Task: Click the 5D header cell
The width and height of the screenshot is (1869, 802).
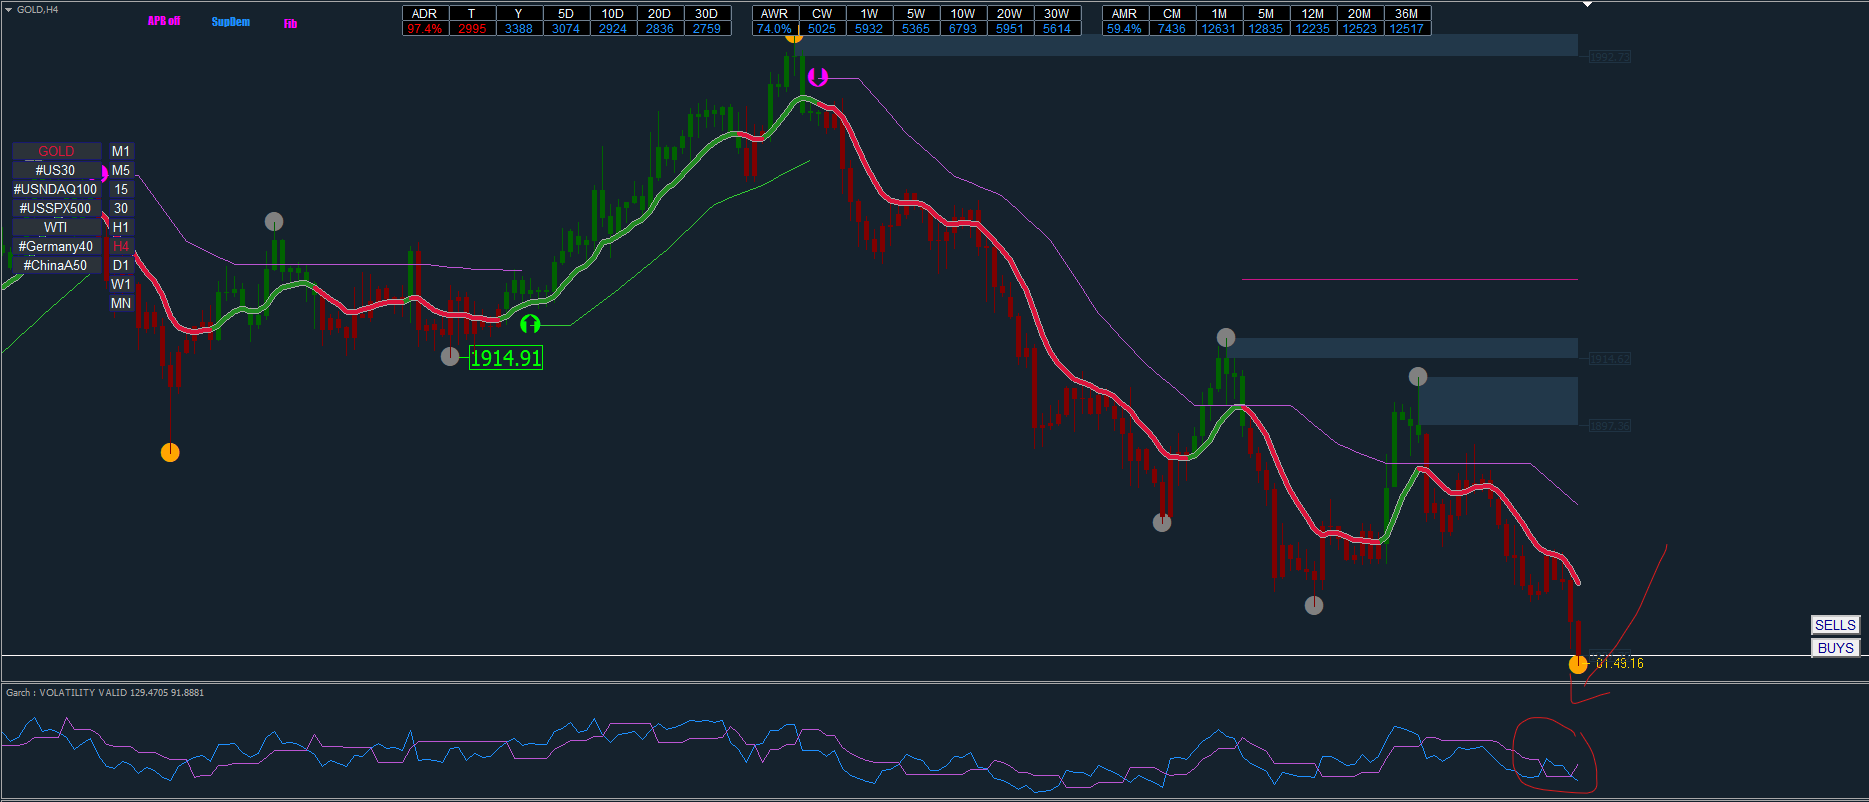Action: coord(566,13)
